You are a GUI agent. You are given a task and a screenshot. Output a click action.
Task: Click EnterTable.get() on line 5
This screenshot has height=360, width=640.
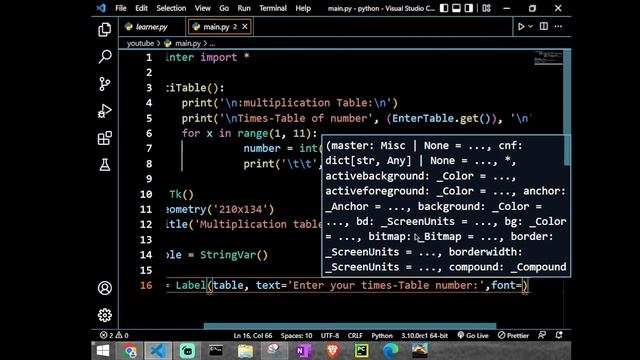click(x=441, y=118)
